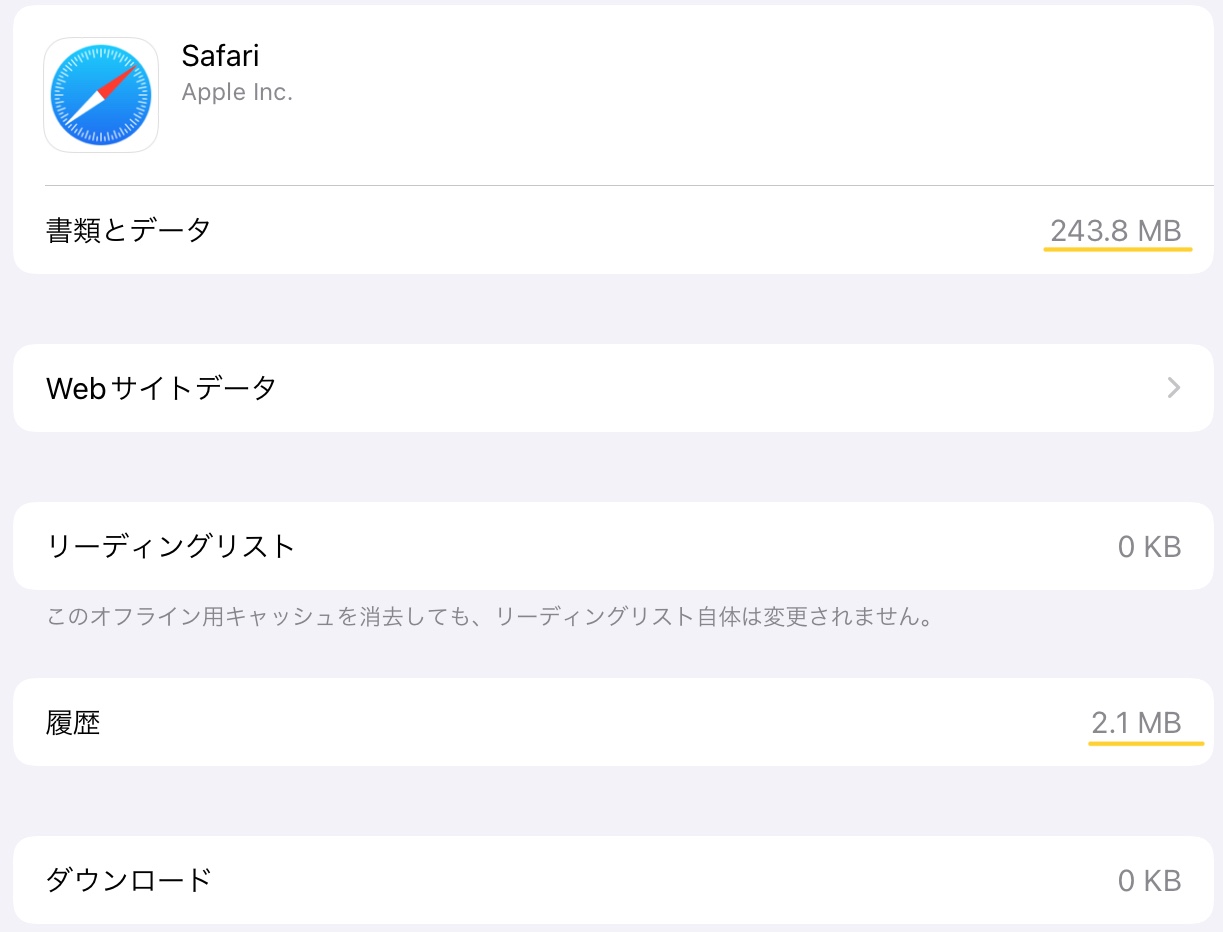The width and height of the screenshot is (1223, 932).
Task: Click the リーディングリスト 0 KB value
Action: pos(1149,547)
